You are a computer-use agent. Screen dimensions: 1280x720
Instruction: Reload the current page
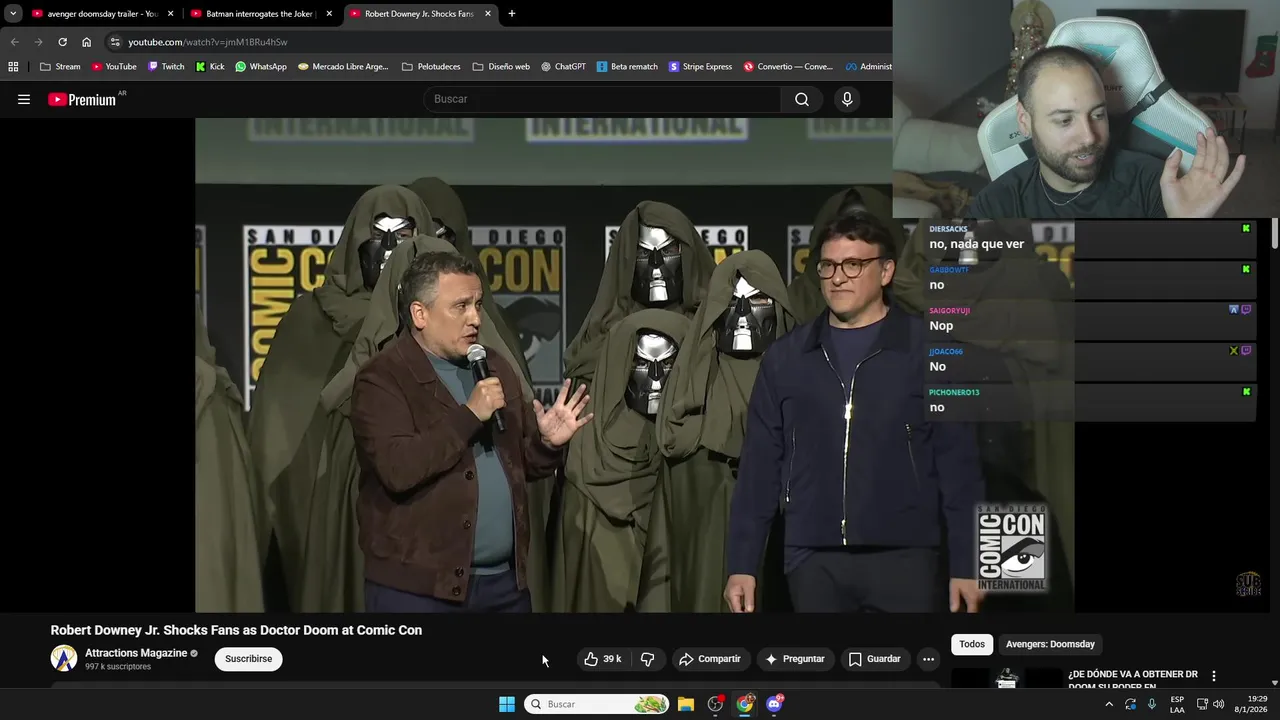[x=62, y=42]
